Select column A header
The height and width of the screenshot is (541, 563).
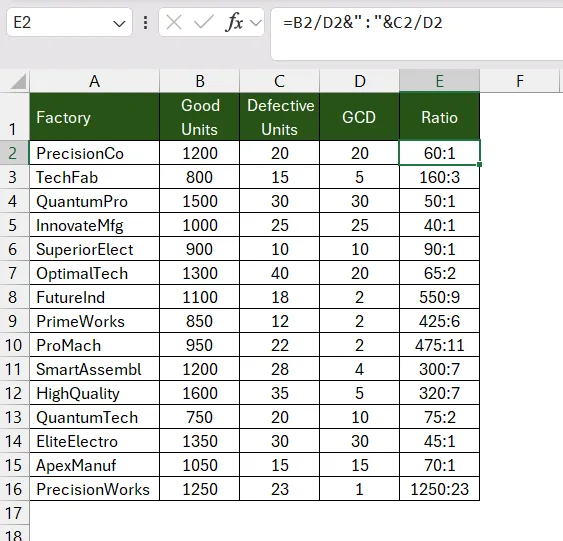tap(94, 81)
